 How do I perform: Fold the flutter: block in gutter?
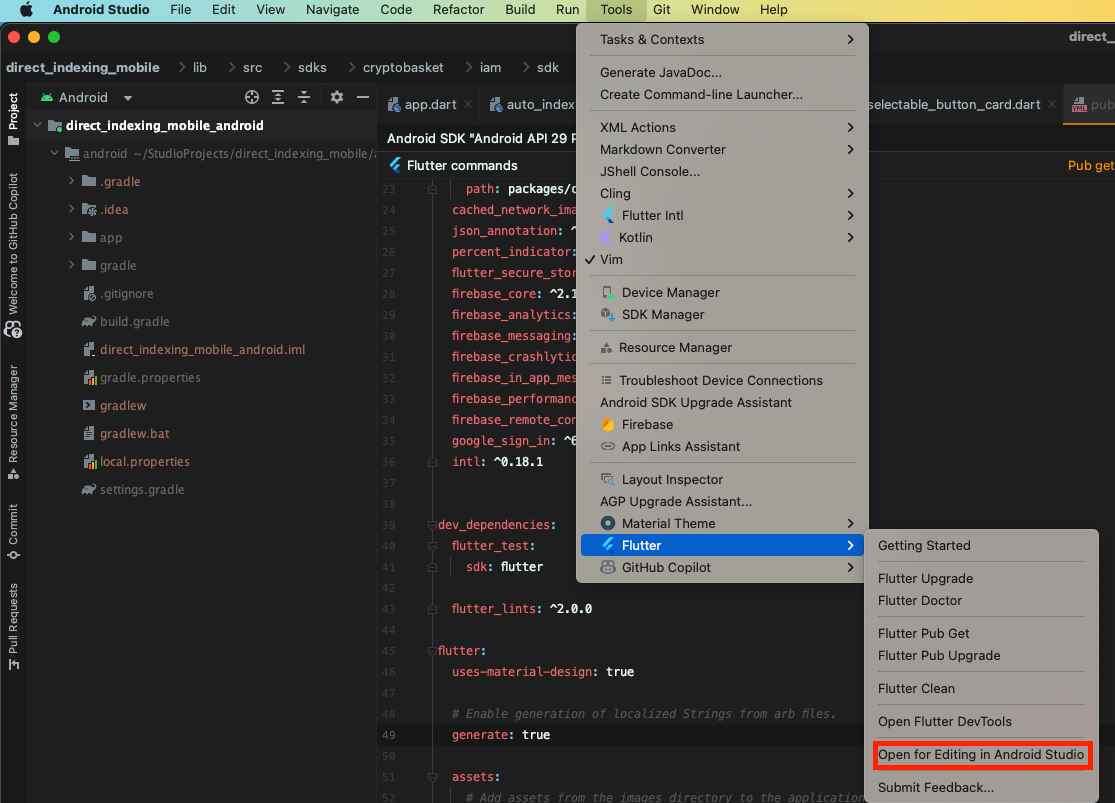(432, 651)
